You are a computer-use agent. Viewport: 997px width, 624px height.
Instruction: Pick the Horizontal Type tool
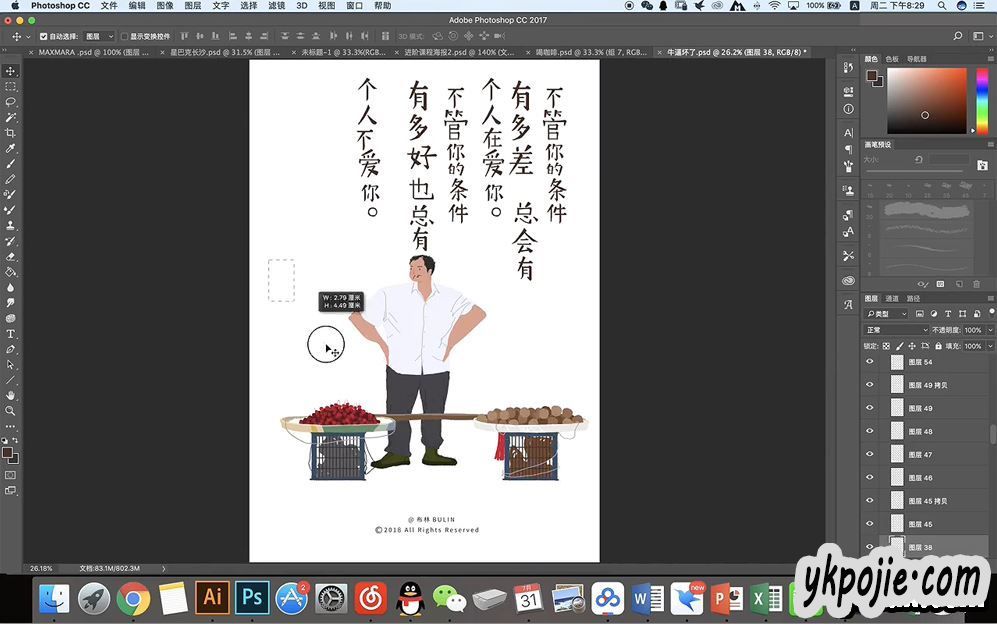pos(10,333)
